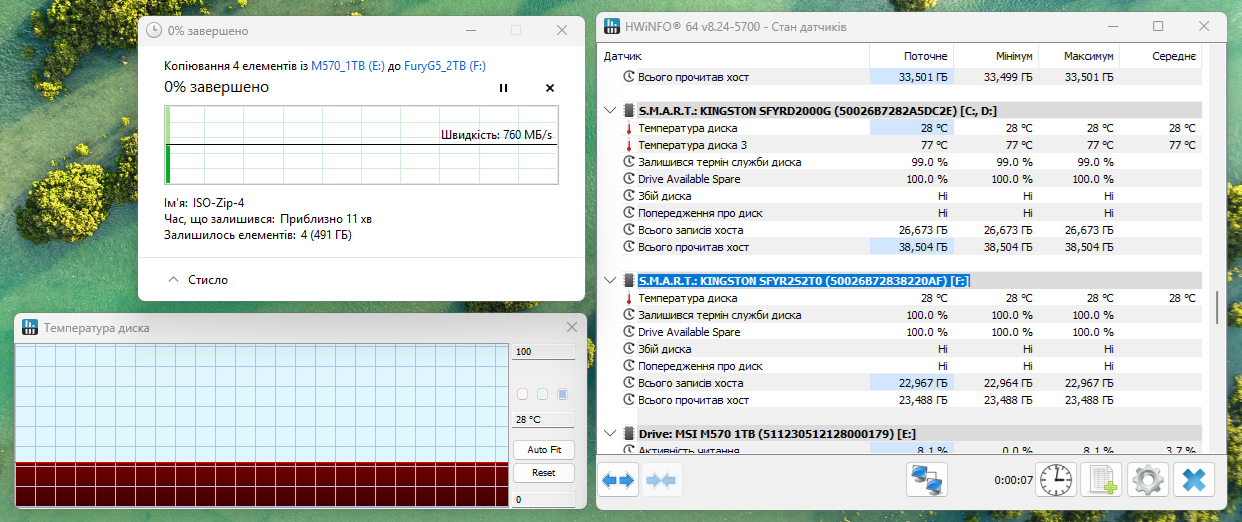Click the 0:00:07 elapsed timer

[1013, 481]
